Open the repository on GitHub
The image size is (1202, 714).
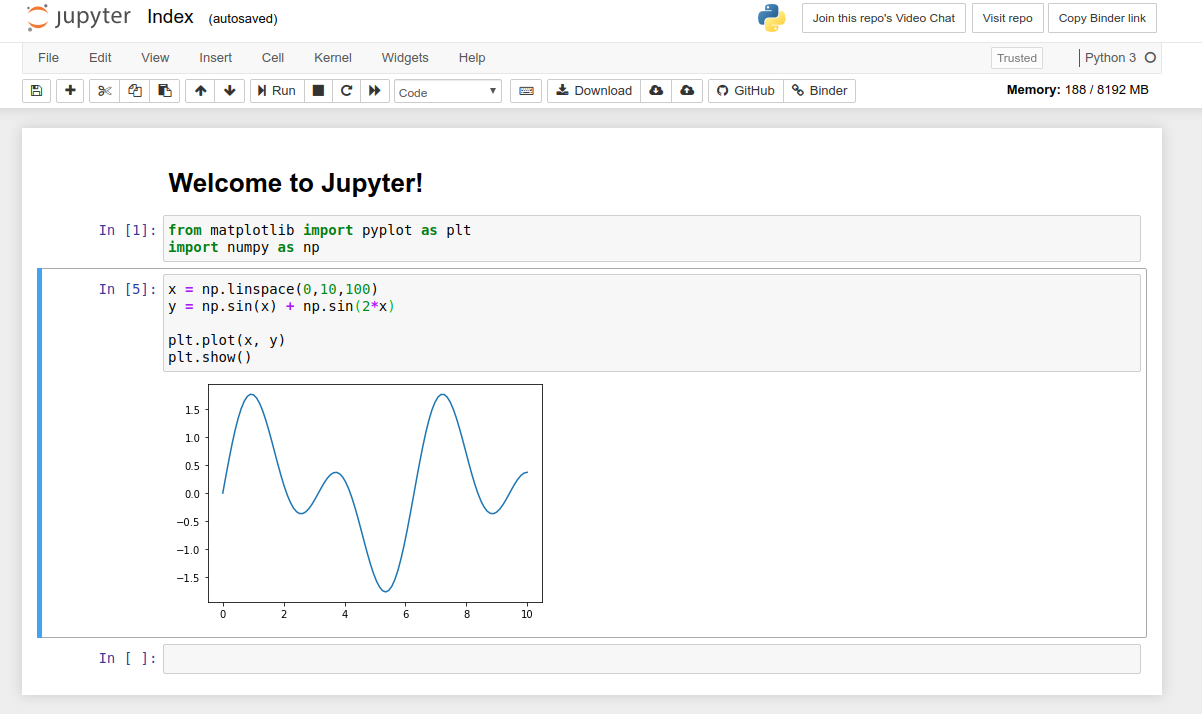pos(744,90)
